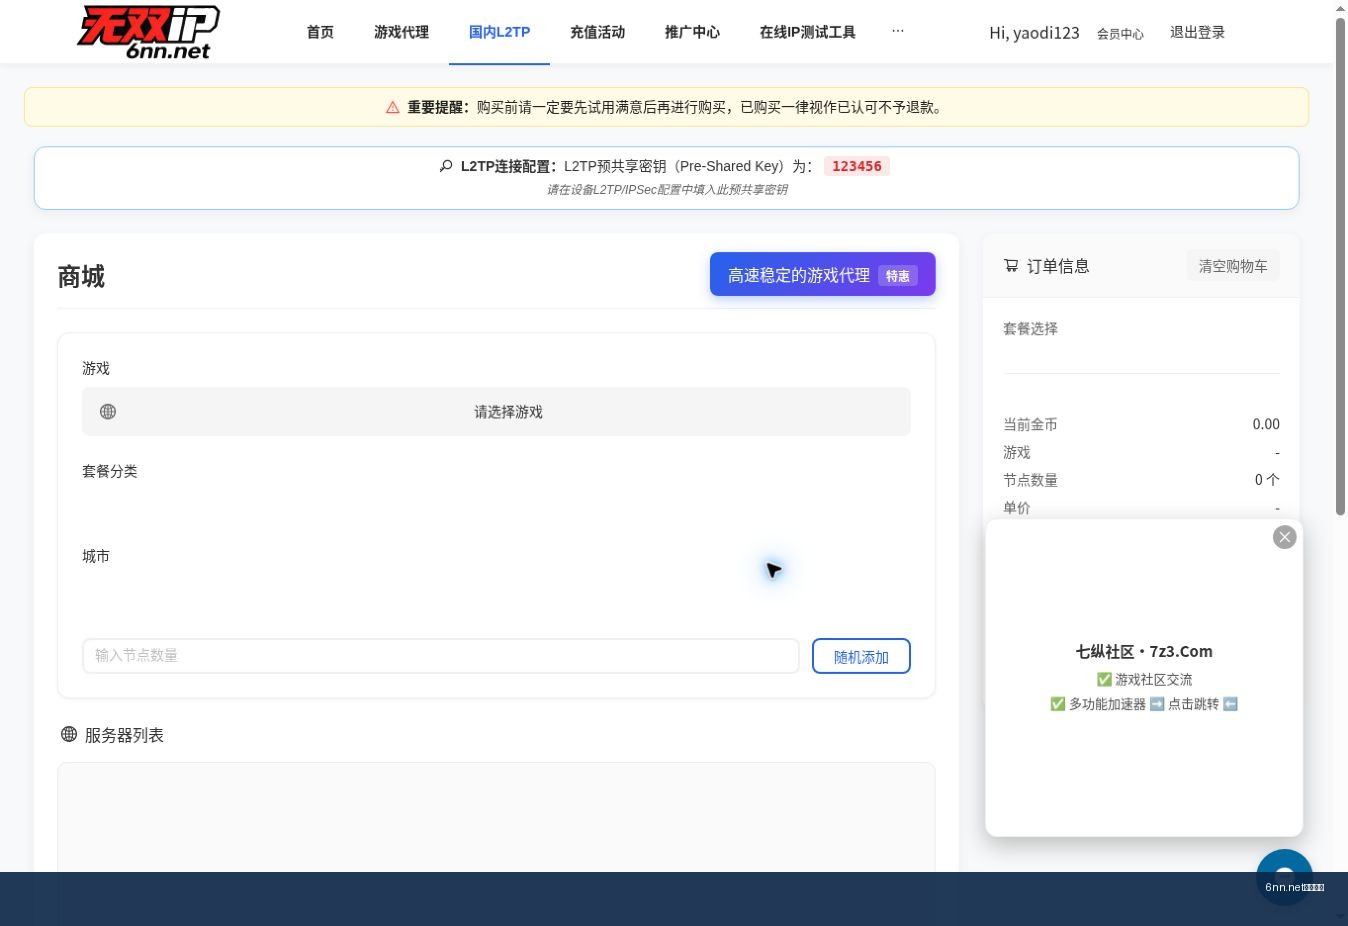Close the 七纵社区 popup ad
Screen dimensions: 1348x926
click(1285, 537)
